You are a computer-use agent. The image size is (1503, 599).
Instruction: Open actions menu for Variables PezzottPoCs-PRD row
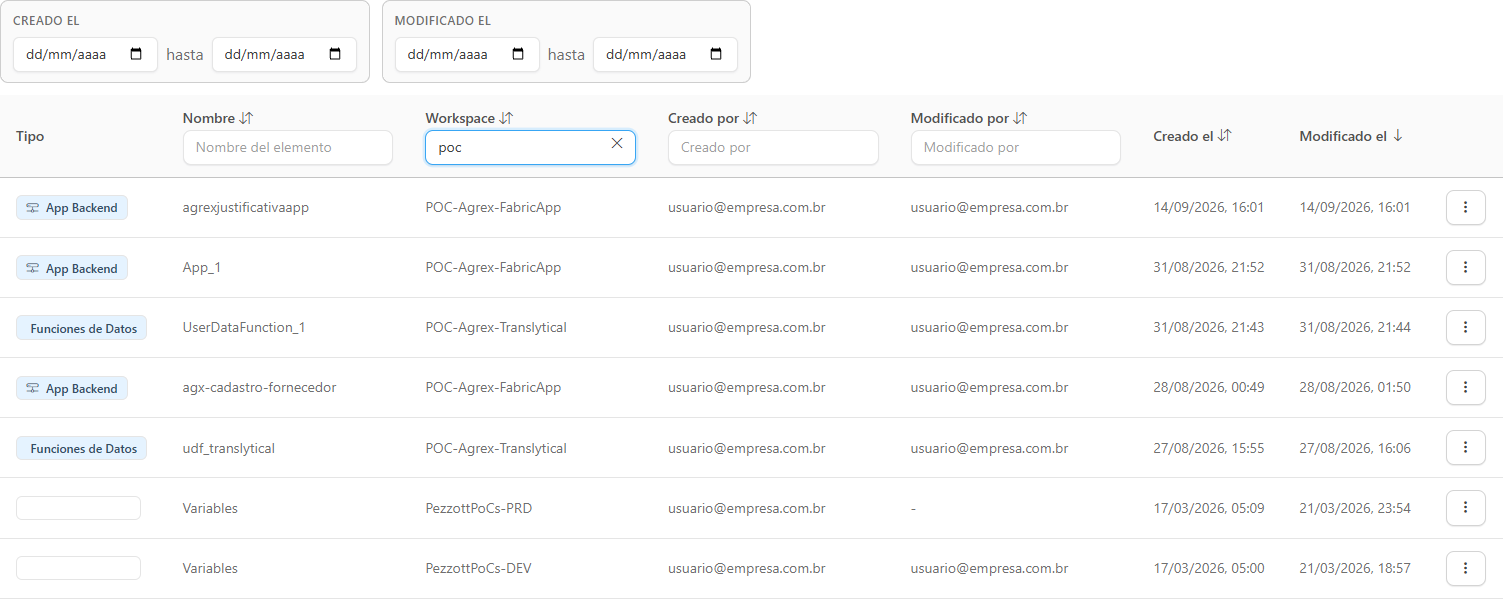point(1465,508)
